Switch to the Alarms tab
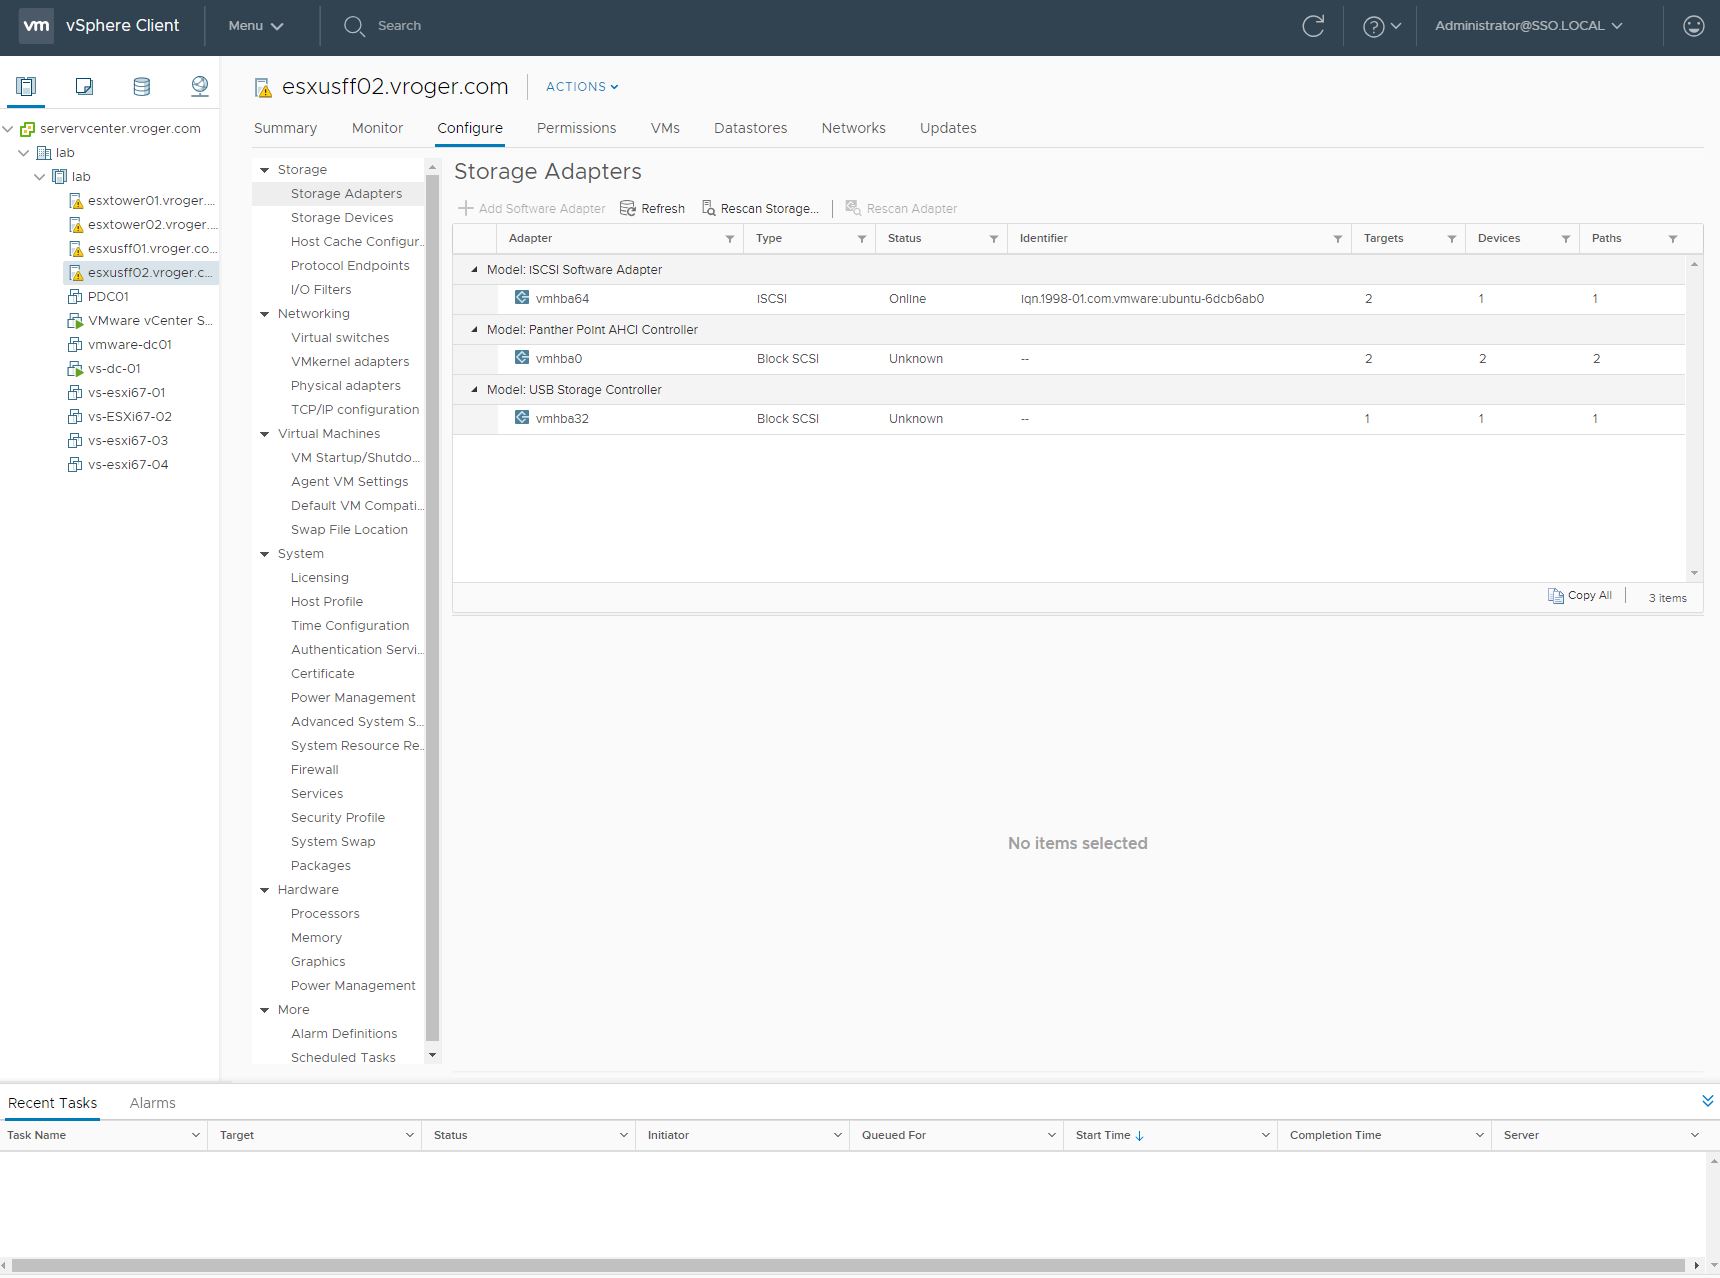The width and height of the screenshot is (1720, 1278). pyautogui.click(x=152, y=1103)
